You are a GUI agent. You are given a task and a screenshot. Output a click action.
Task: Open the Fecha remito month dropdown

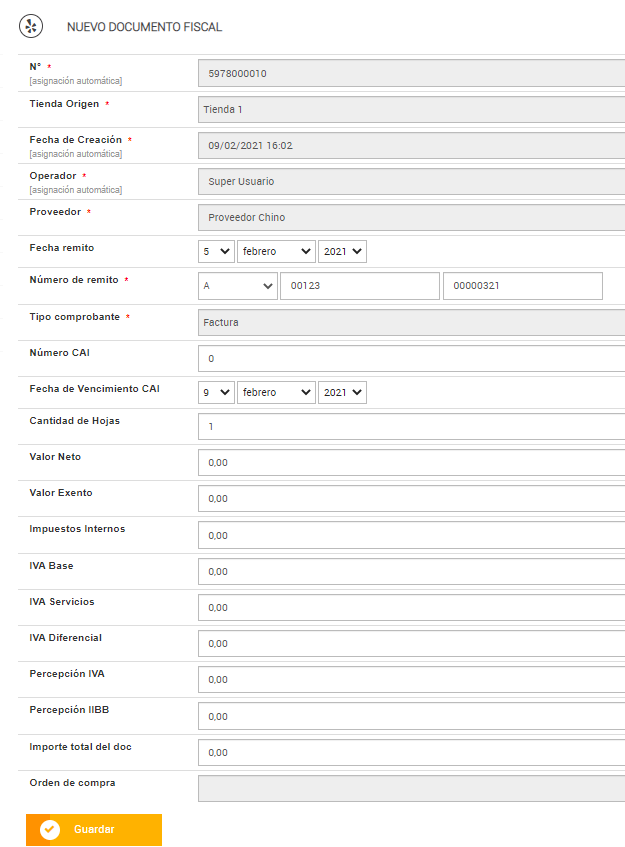point(277,252)
